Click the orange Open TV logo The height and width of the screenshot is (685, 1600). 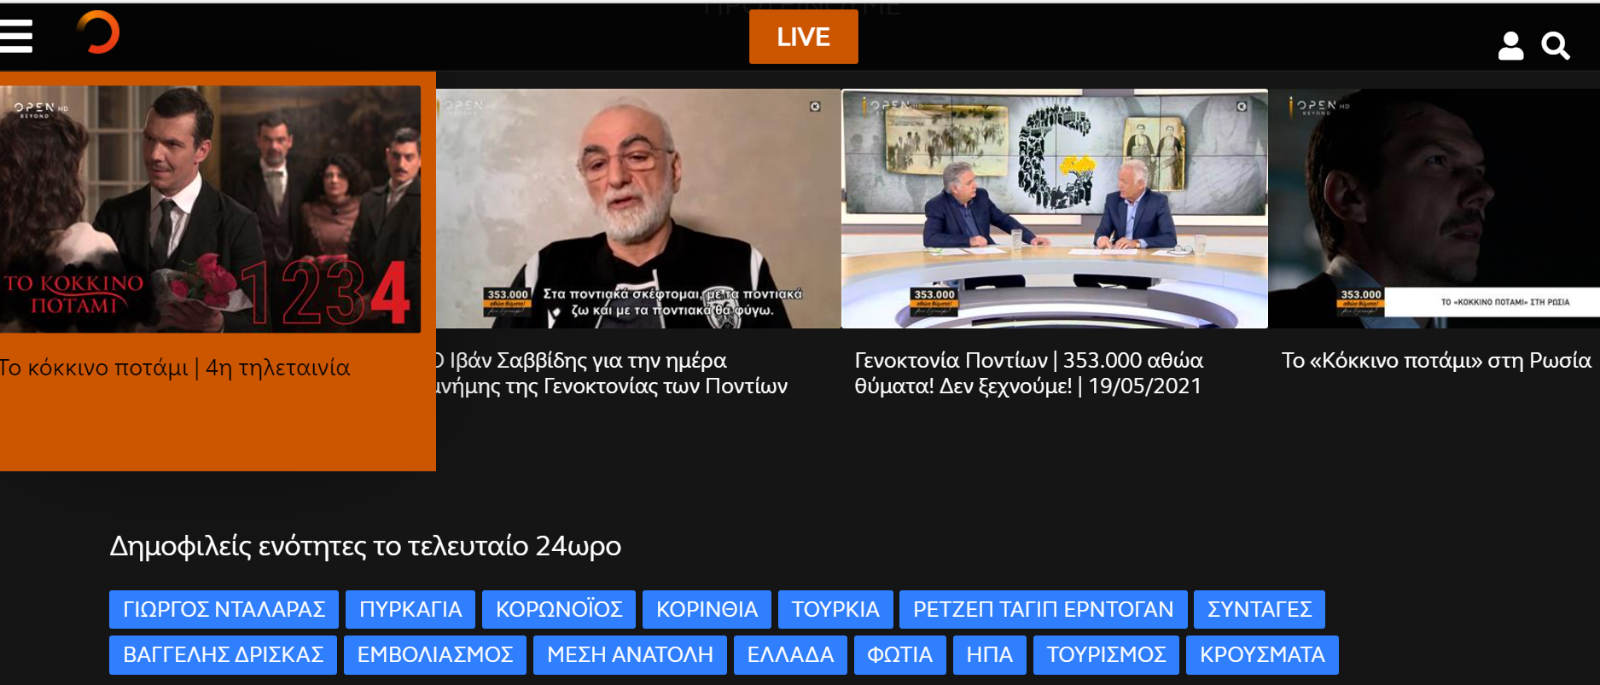tap(98, 32)
